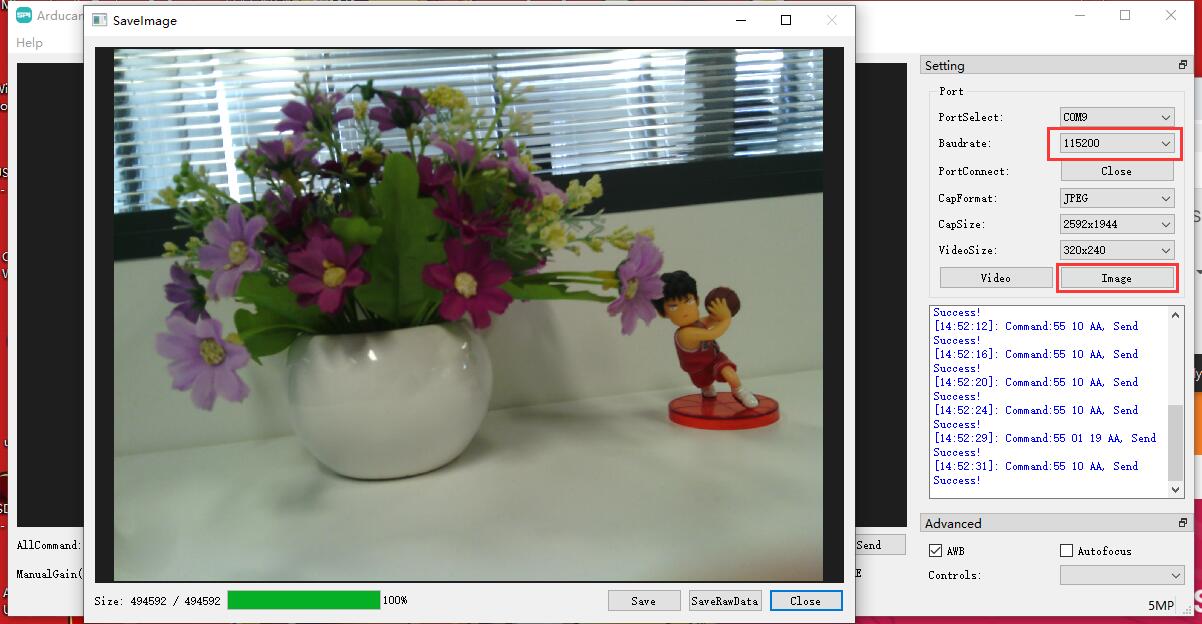Click the Save button in SaveImage
1202x624 pixels.
[644, 601]
